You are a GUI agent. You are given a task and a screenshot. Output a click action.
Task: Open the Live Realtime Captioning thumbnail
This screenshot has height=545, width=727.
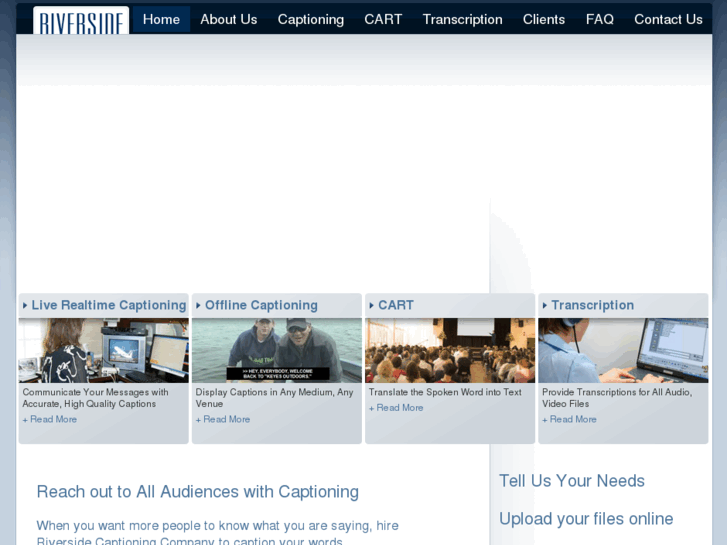(103, 350)
